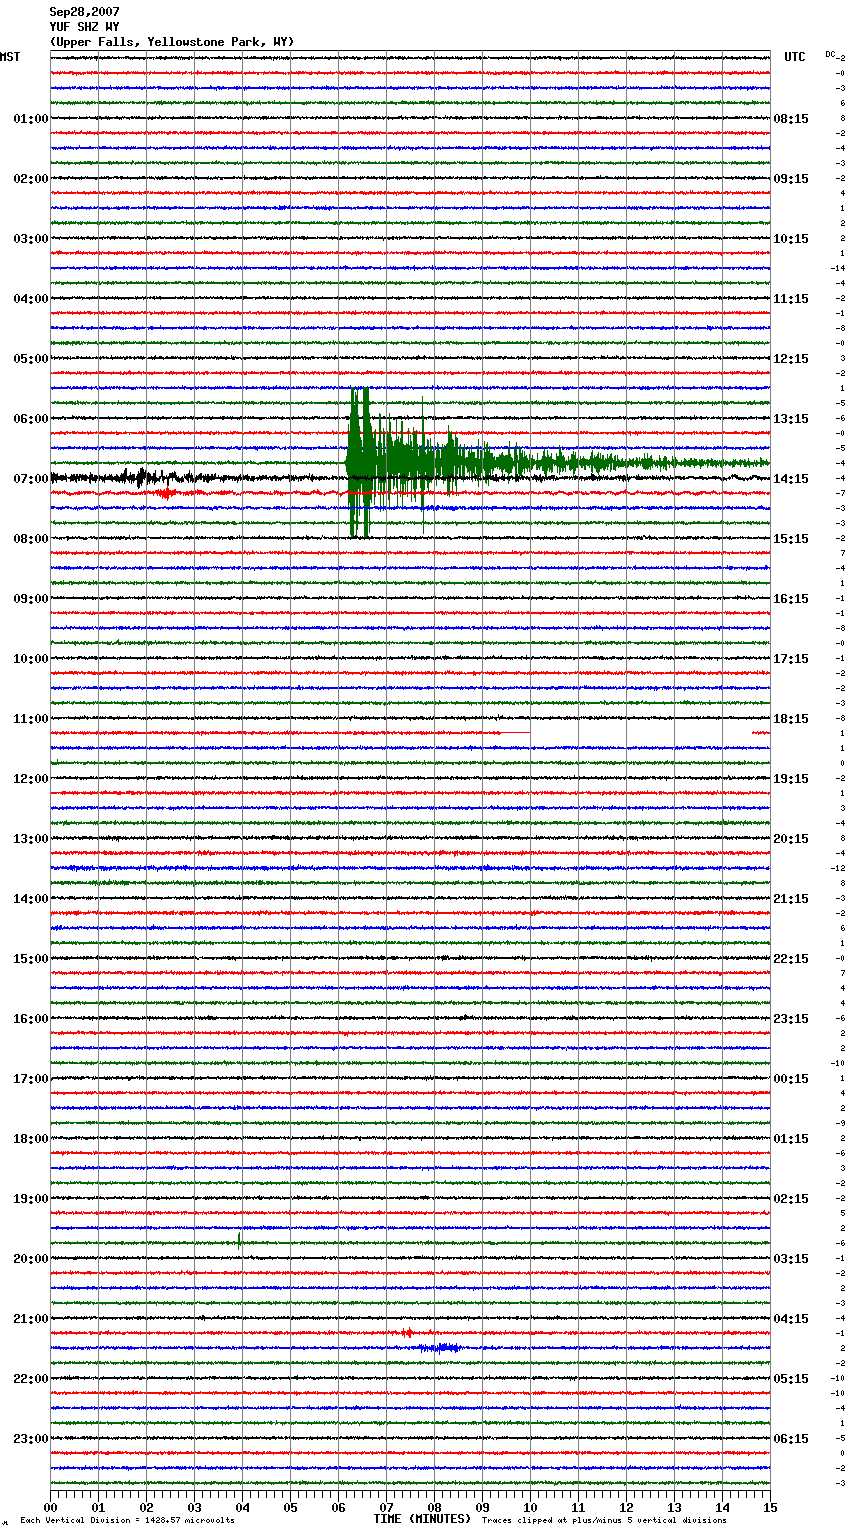This screenshot has height=1534, width=850.
Task: Select the 10:00 MST hour label
Action: point(31,659)
